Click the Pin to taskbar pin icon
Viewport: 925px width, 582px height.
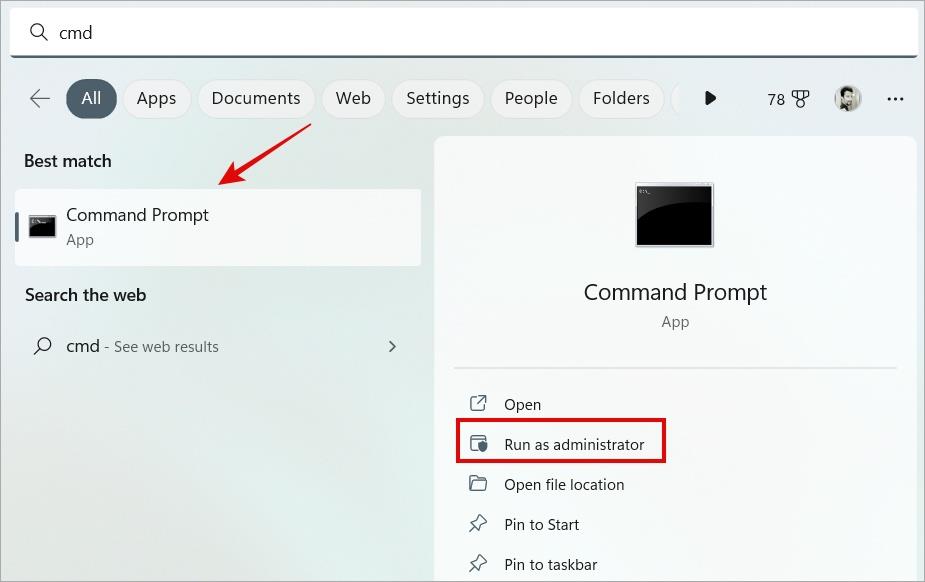click(x=478, y=564)
